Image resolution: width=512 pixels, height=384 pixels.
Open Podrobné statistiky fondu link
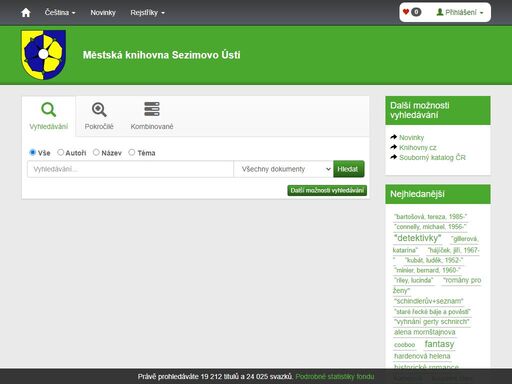pos(335,377)
